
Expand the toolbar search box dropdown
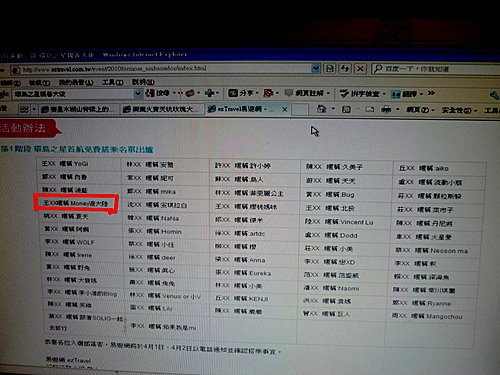click(137, 94)
